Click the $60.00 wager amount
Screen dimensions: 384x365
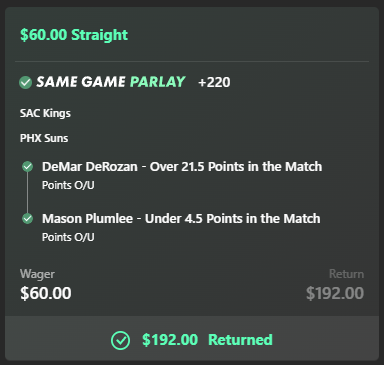point(46,293)
